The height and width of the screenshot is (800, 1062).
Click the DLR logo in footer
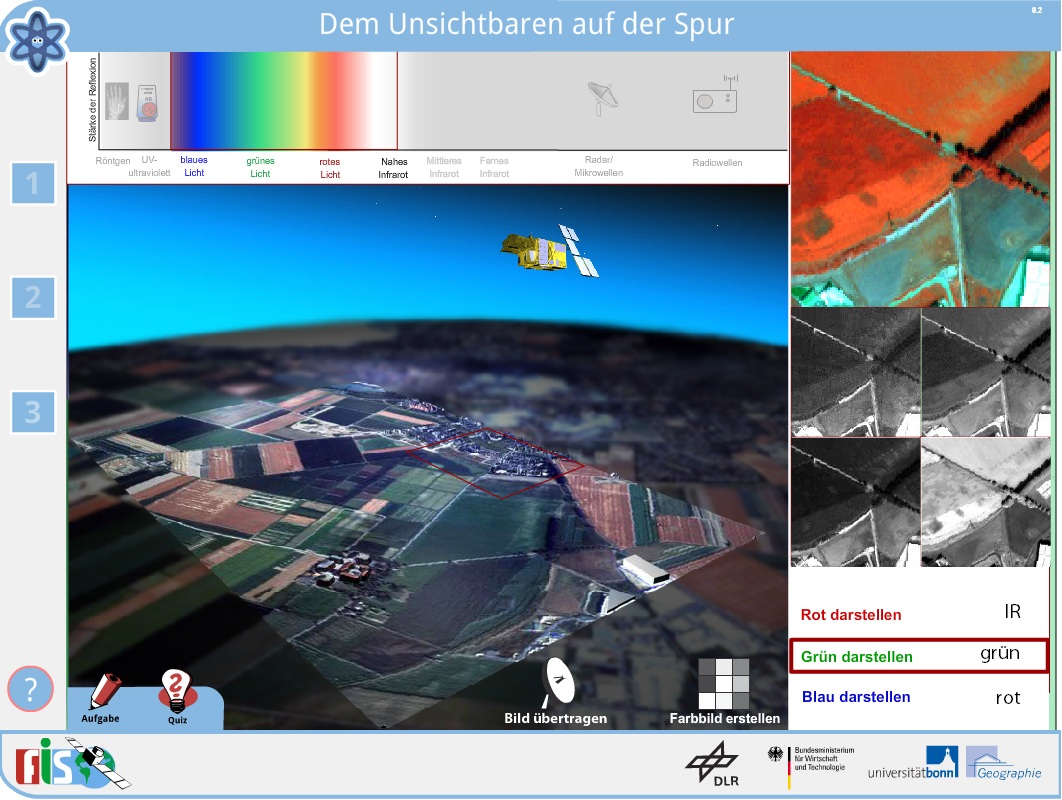coord(711,765)
